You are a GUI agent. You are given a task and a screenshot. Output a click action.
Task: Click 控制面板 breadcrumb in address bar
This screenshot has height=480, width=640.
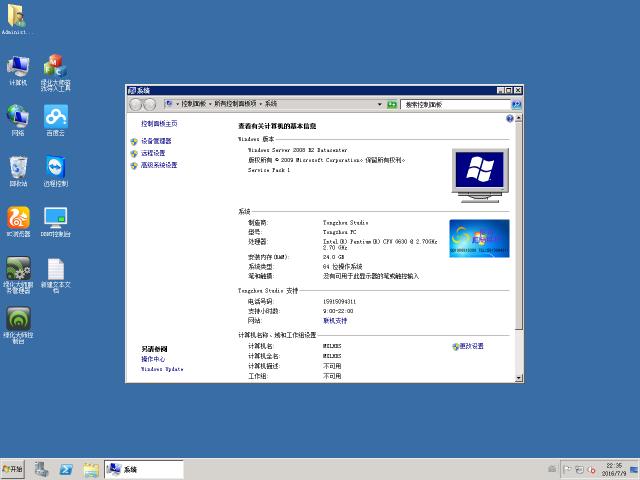coord(193,104)
